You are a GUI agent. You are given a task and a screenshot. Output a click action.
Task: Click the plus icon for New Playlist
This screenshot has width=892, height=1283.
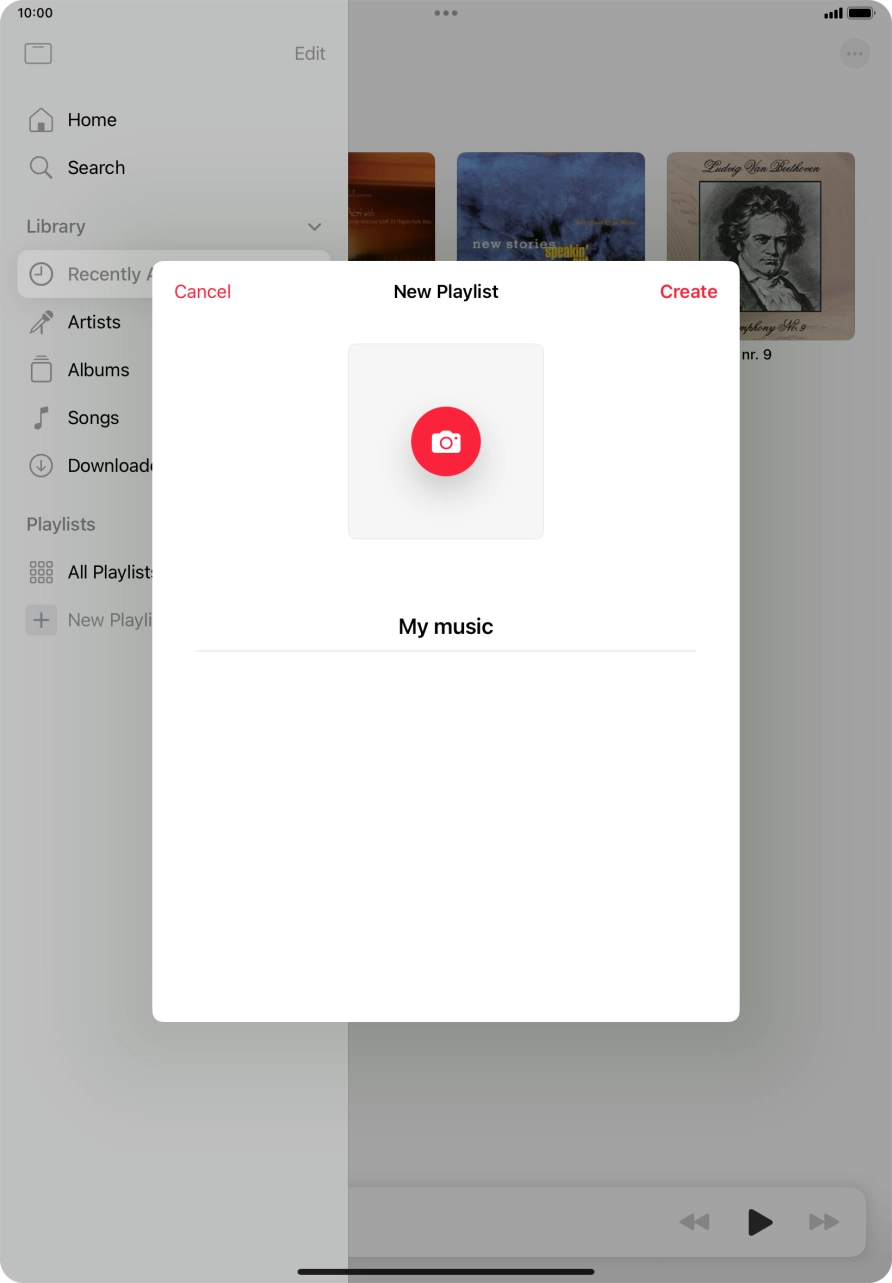[x=41, y=620]
